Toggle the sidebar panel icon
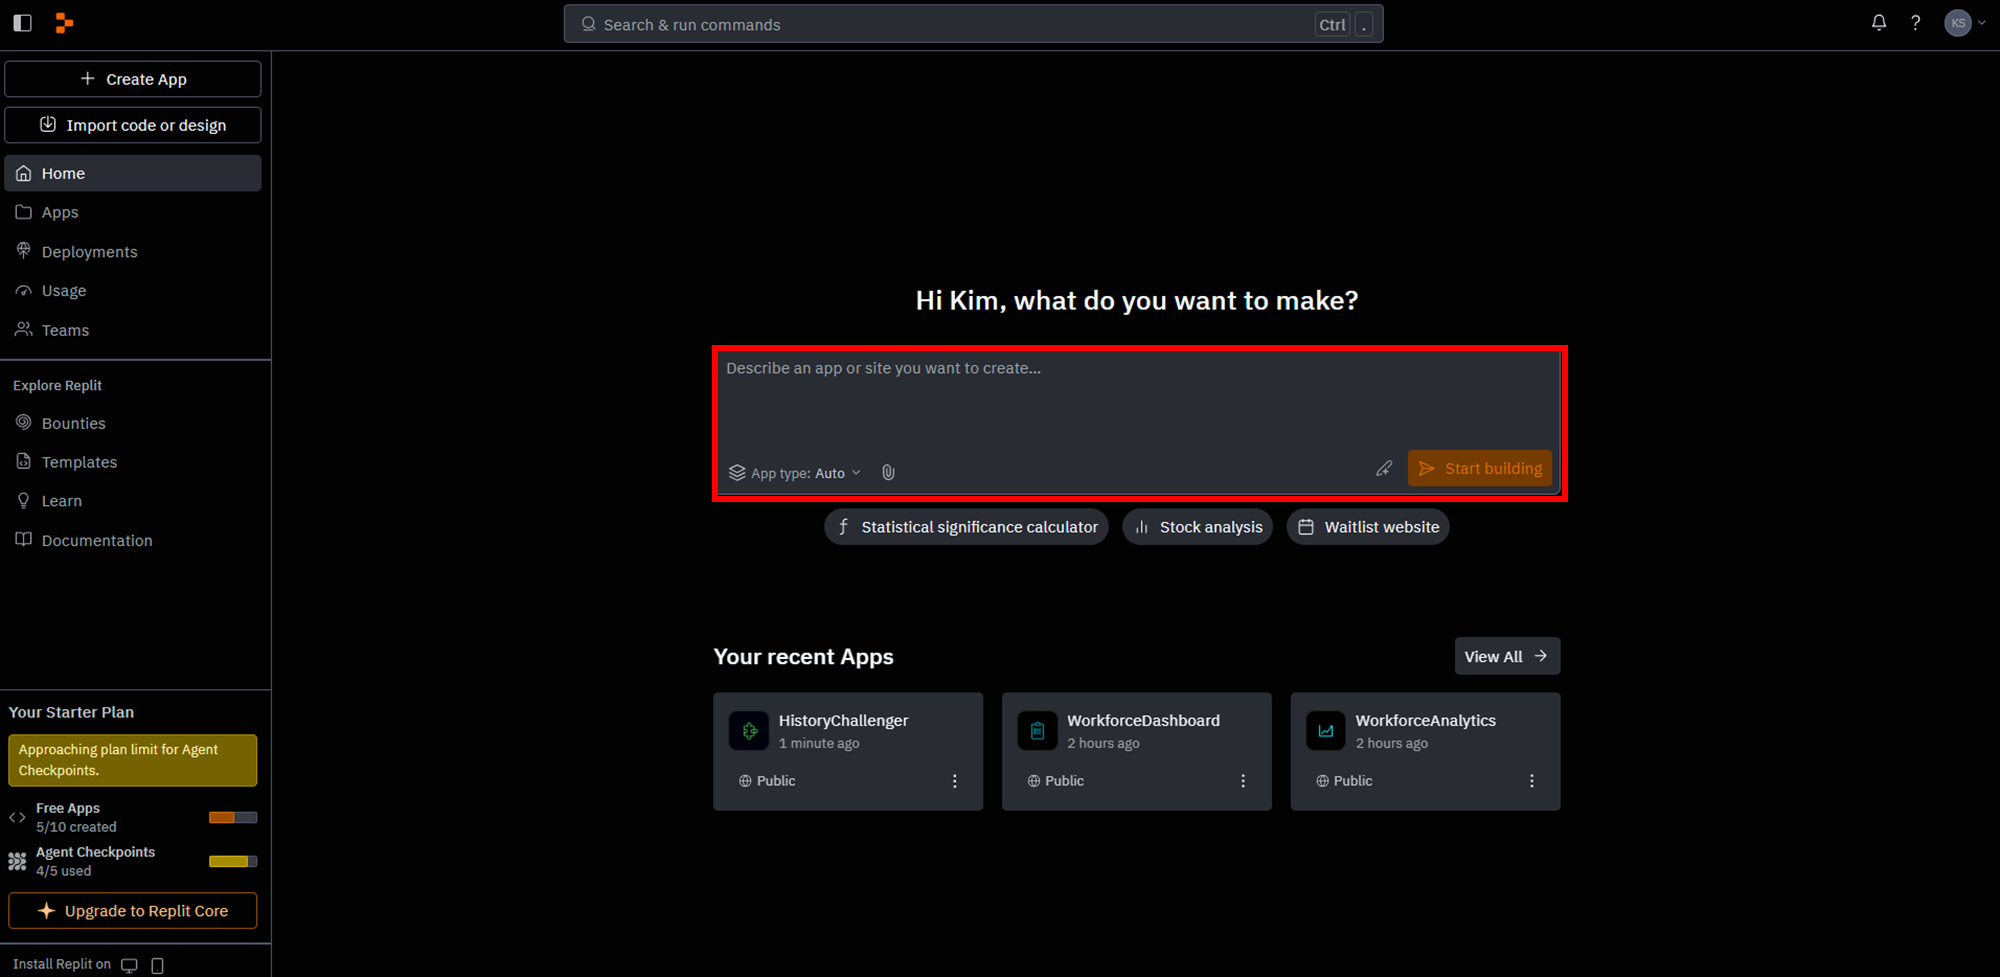The height and width of the screenshot is (977, 2000). 23,23
